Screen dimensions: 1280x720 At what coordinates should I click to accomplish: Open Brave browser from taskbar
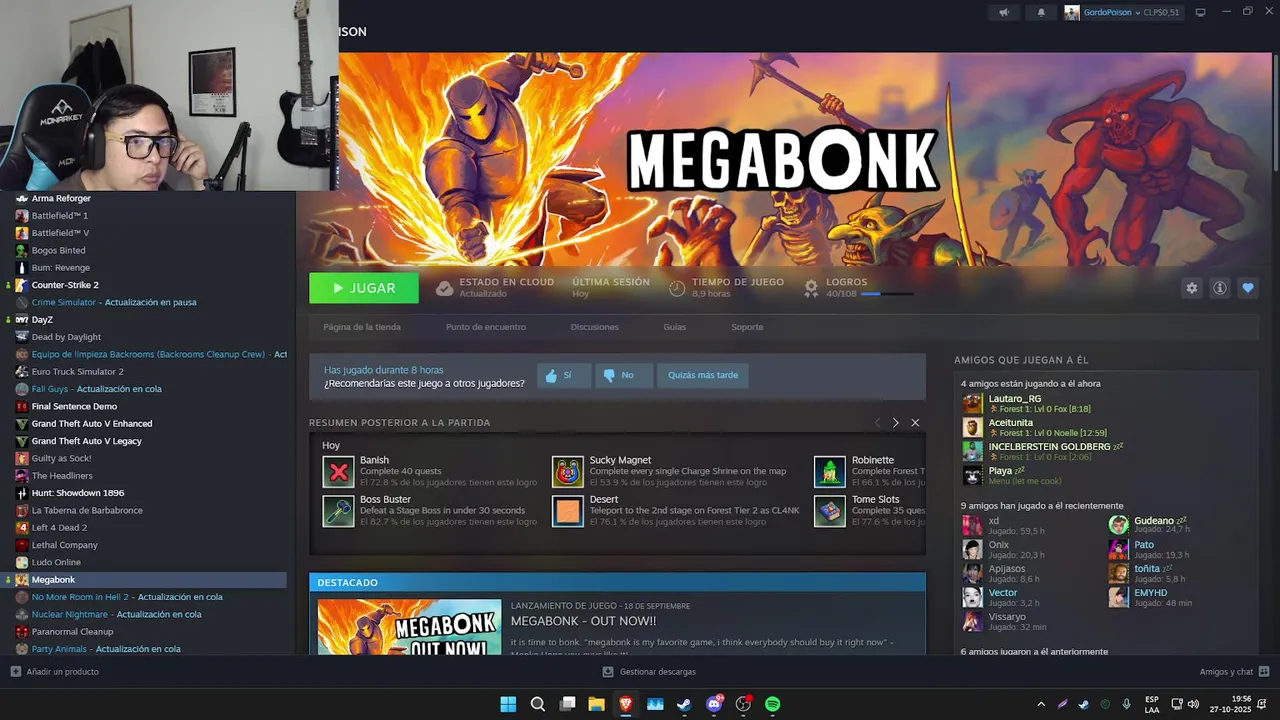(626, 704)
